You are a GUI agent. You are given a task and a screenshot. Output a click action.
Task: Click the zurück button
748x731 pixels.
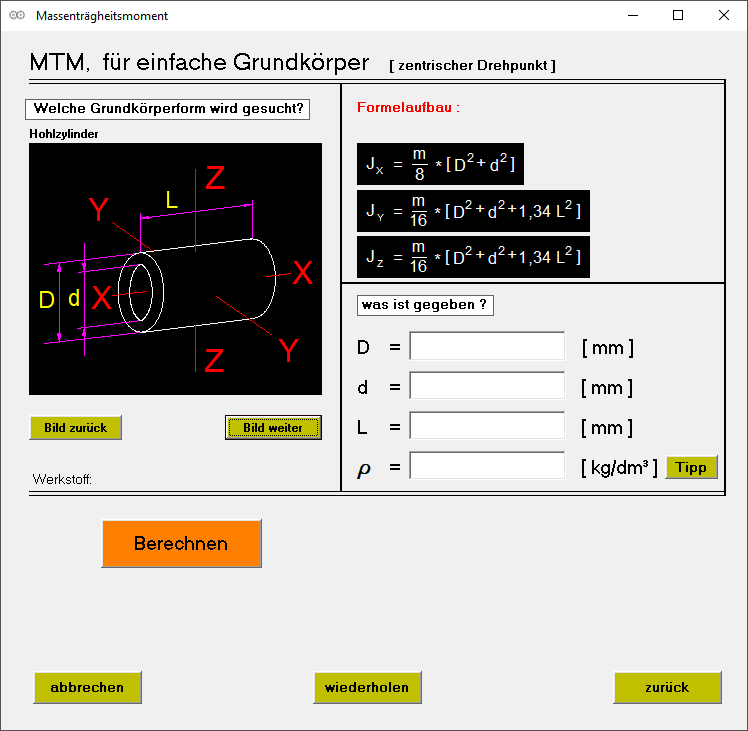(666, 687)
